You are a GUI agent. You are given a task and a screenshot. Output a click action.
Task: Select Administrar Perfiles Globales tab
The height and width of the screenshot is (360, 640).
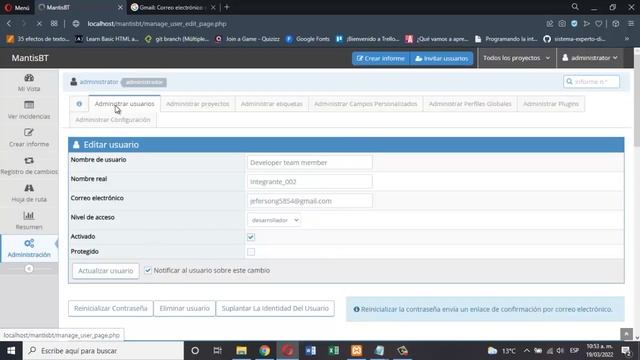470,104
